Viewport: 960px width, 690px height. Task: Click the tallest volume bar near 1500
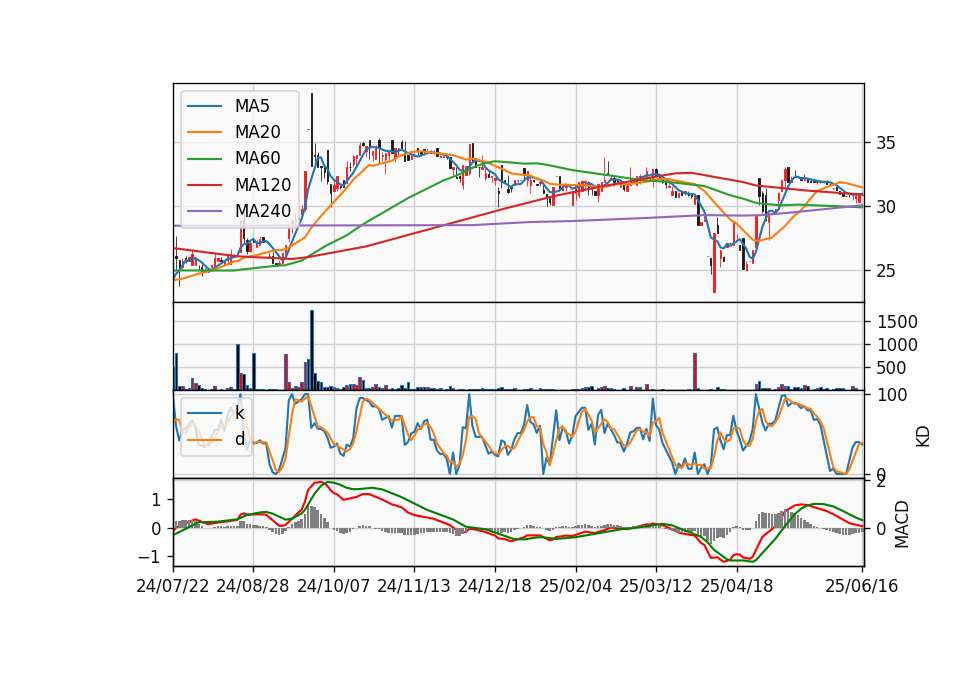(x=312, y=350)
